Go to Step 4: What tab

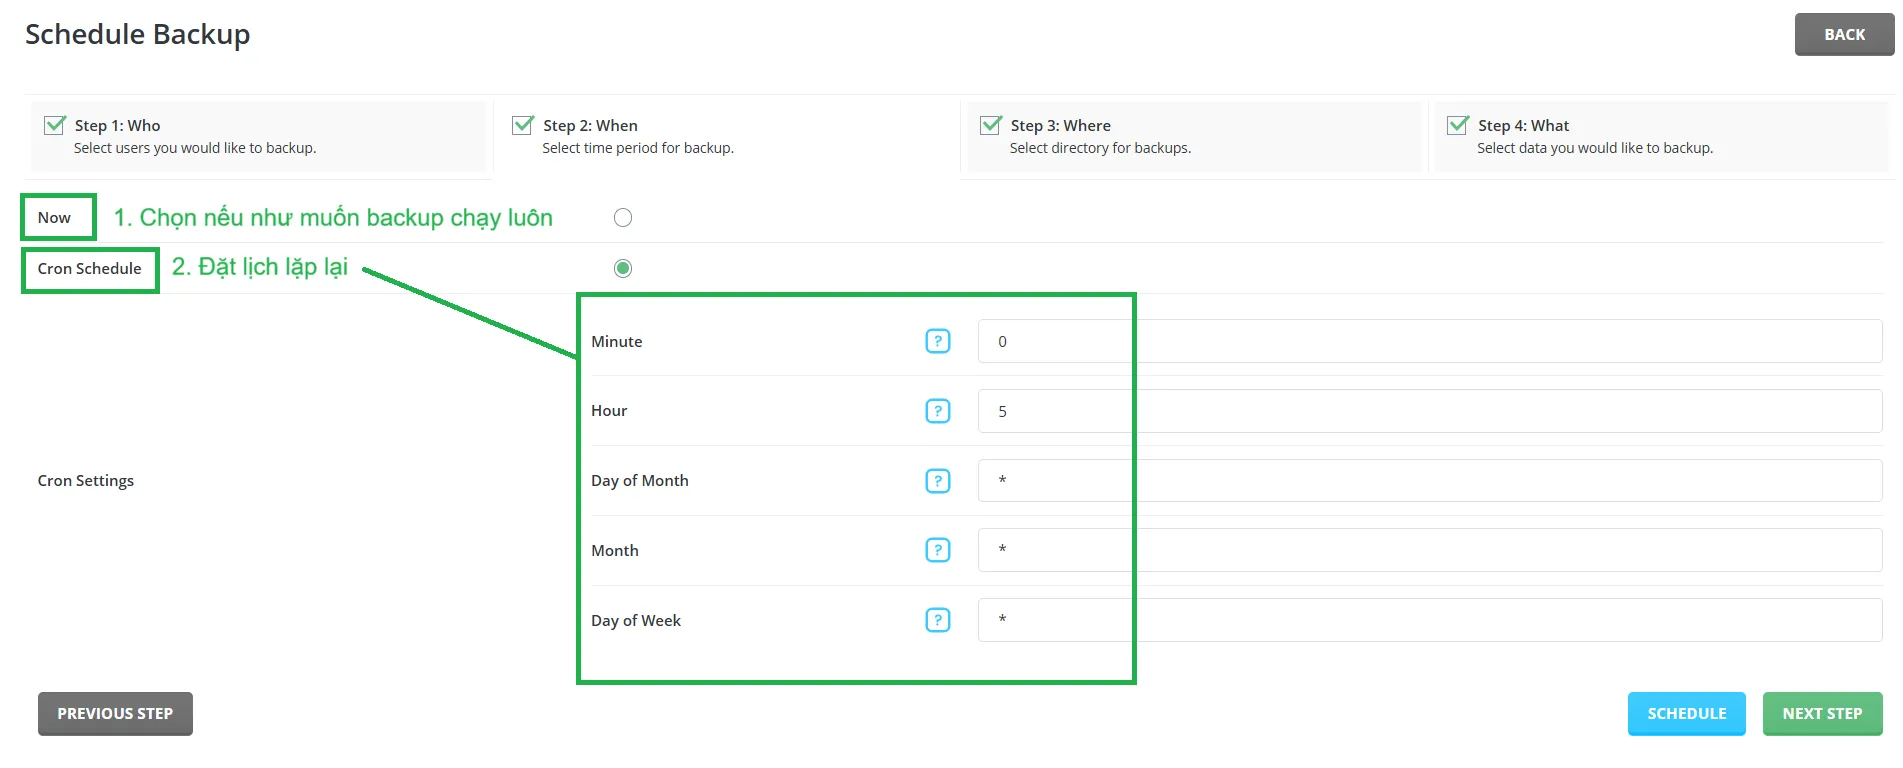pyautogui.click(x=1662, y=136)
